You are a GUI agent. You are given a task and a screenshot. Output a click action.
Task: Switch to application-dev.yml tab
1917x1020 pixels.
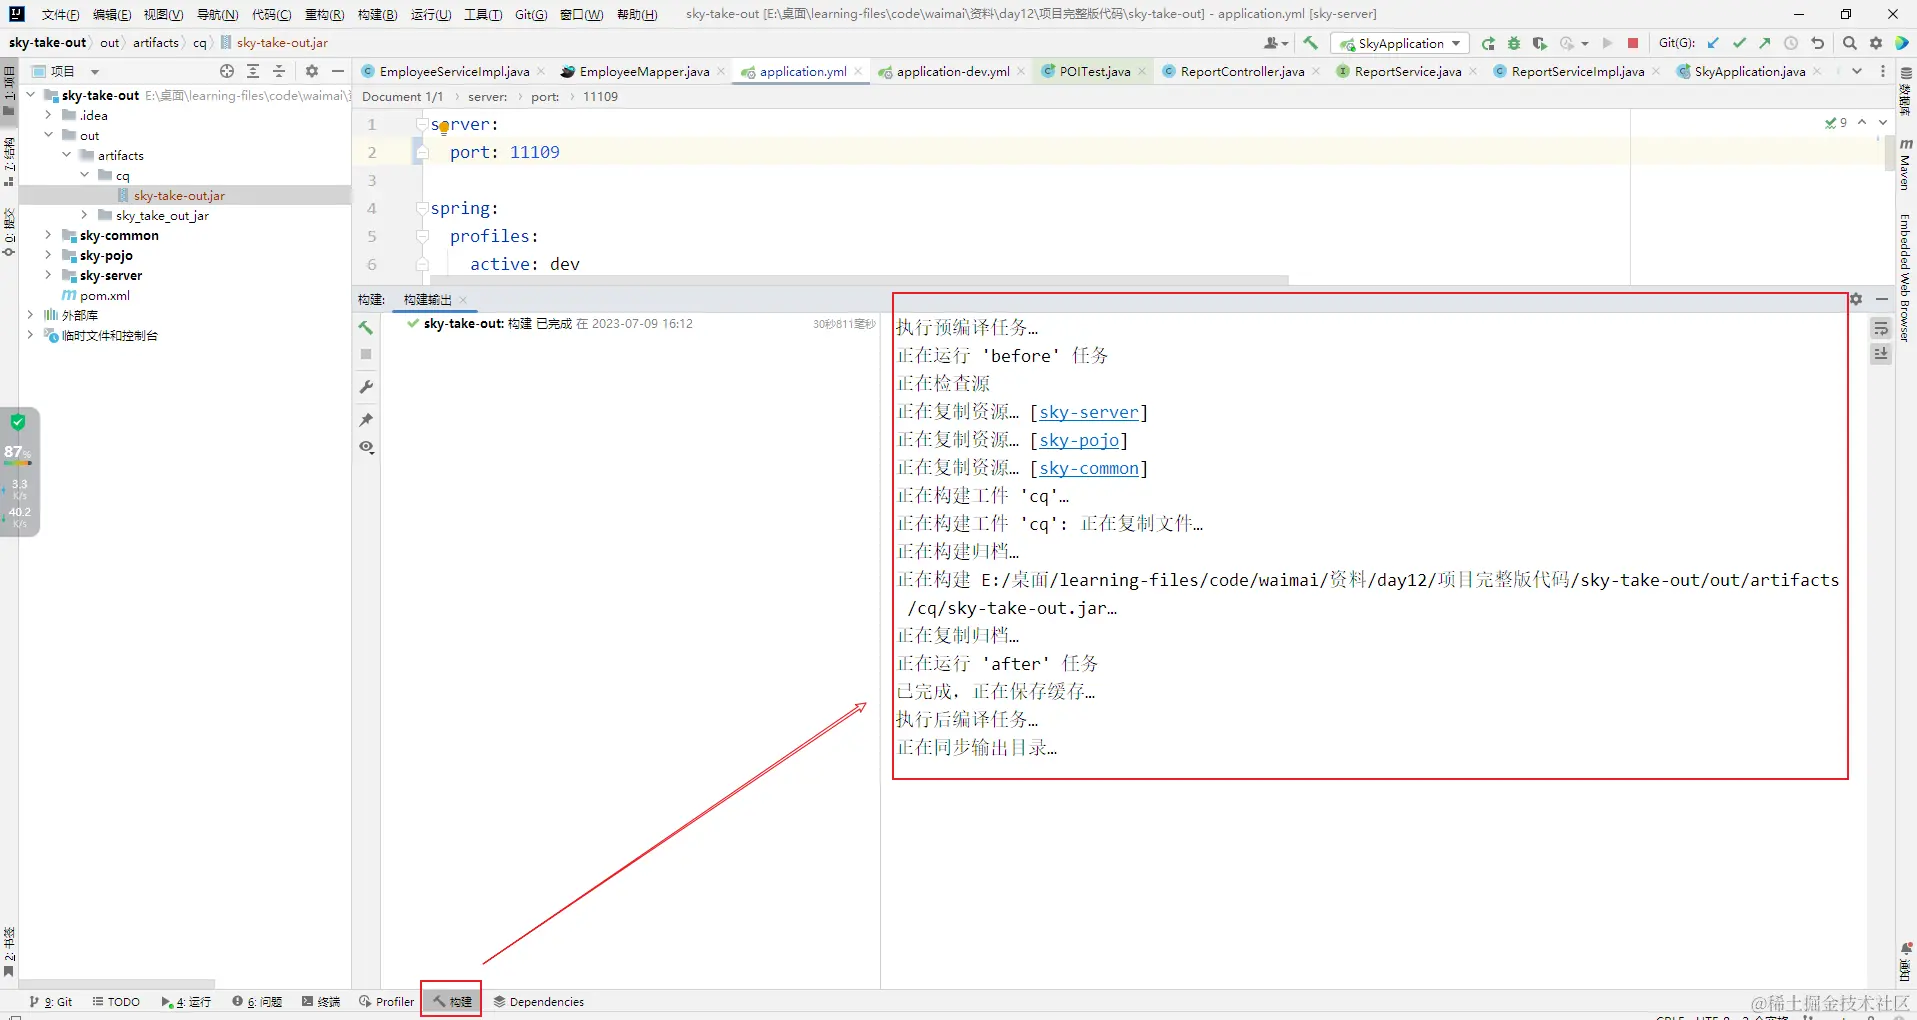pos(953,71)
